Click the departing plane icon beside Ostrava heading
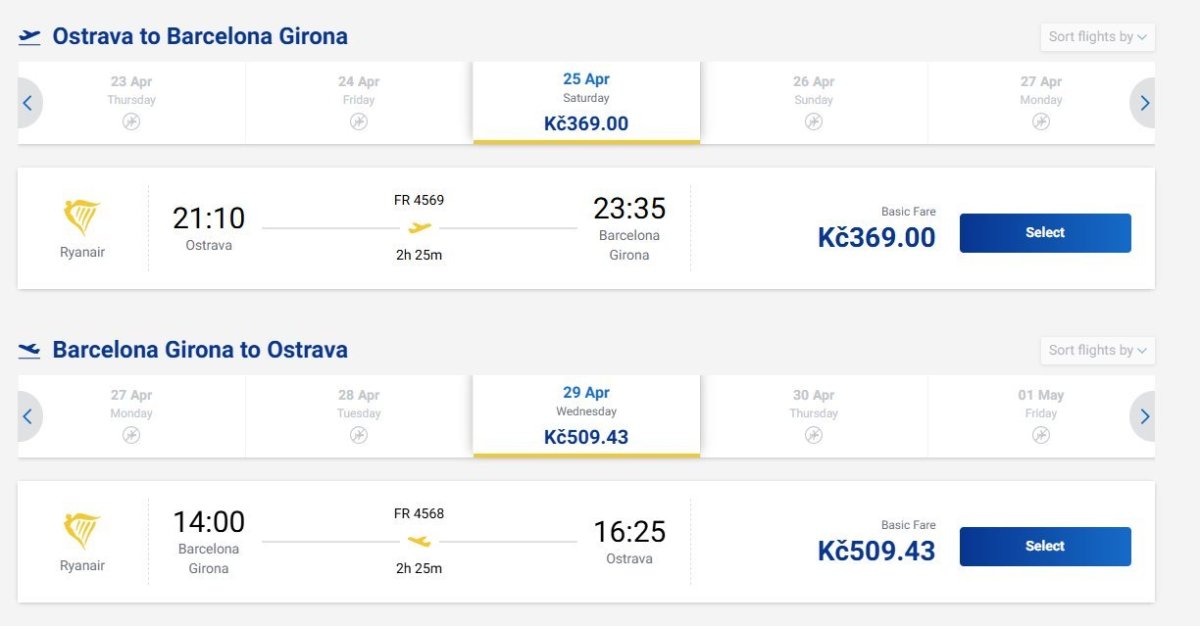 coord(30,37)
